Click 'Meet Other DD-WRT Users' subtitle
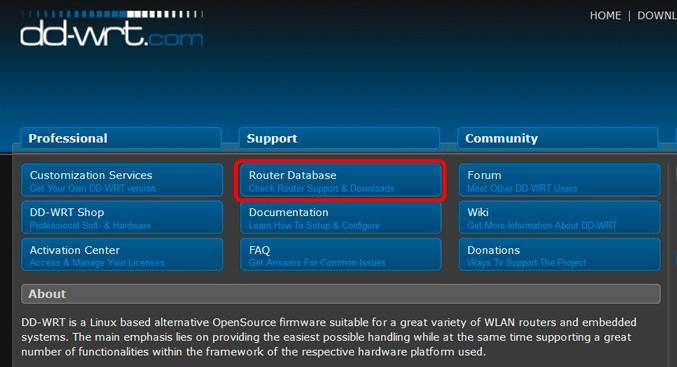 [522, 189]
